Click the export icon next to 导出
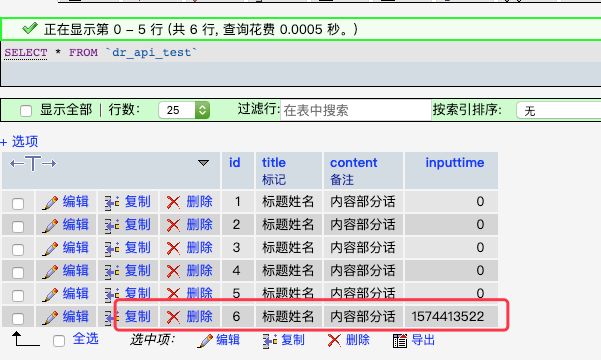Viewport: 601px width, 360px height. click(x=400, y=340)
